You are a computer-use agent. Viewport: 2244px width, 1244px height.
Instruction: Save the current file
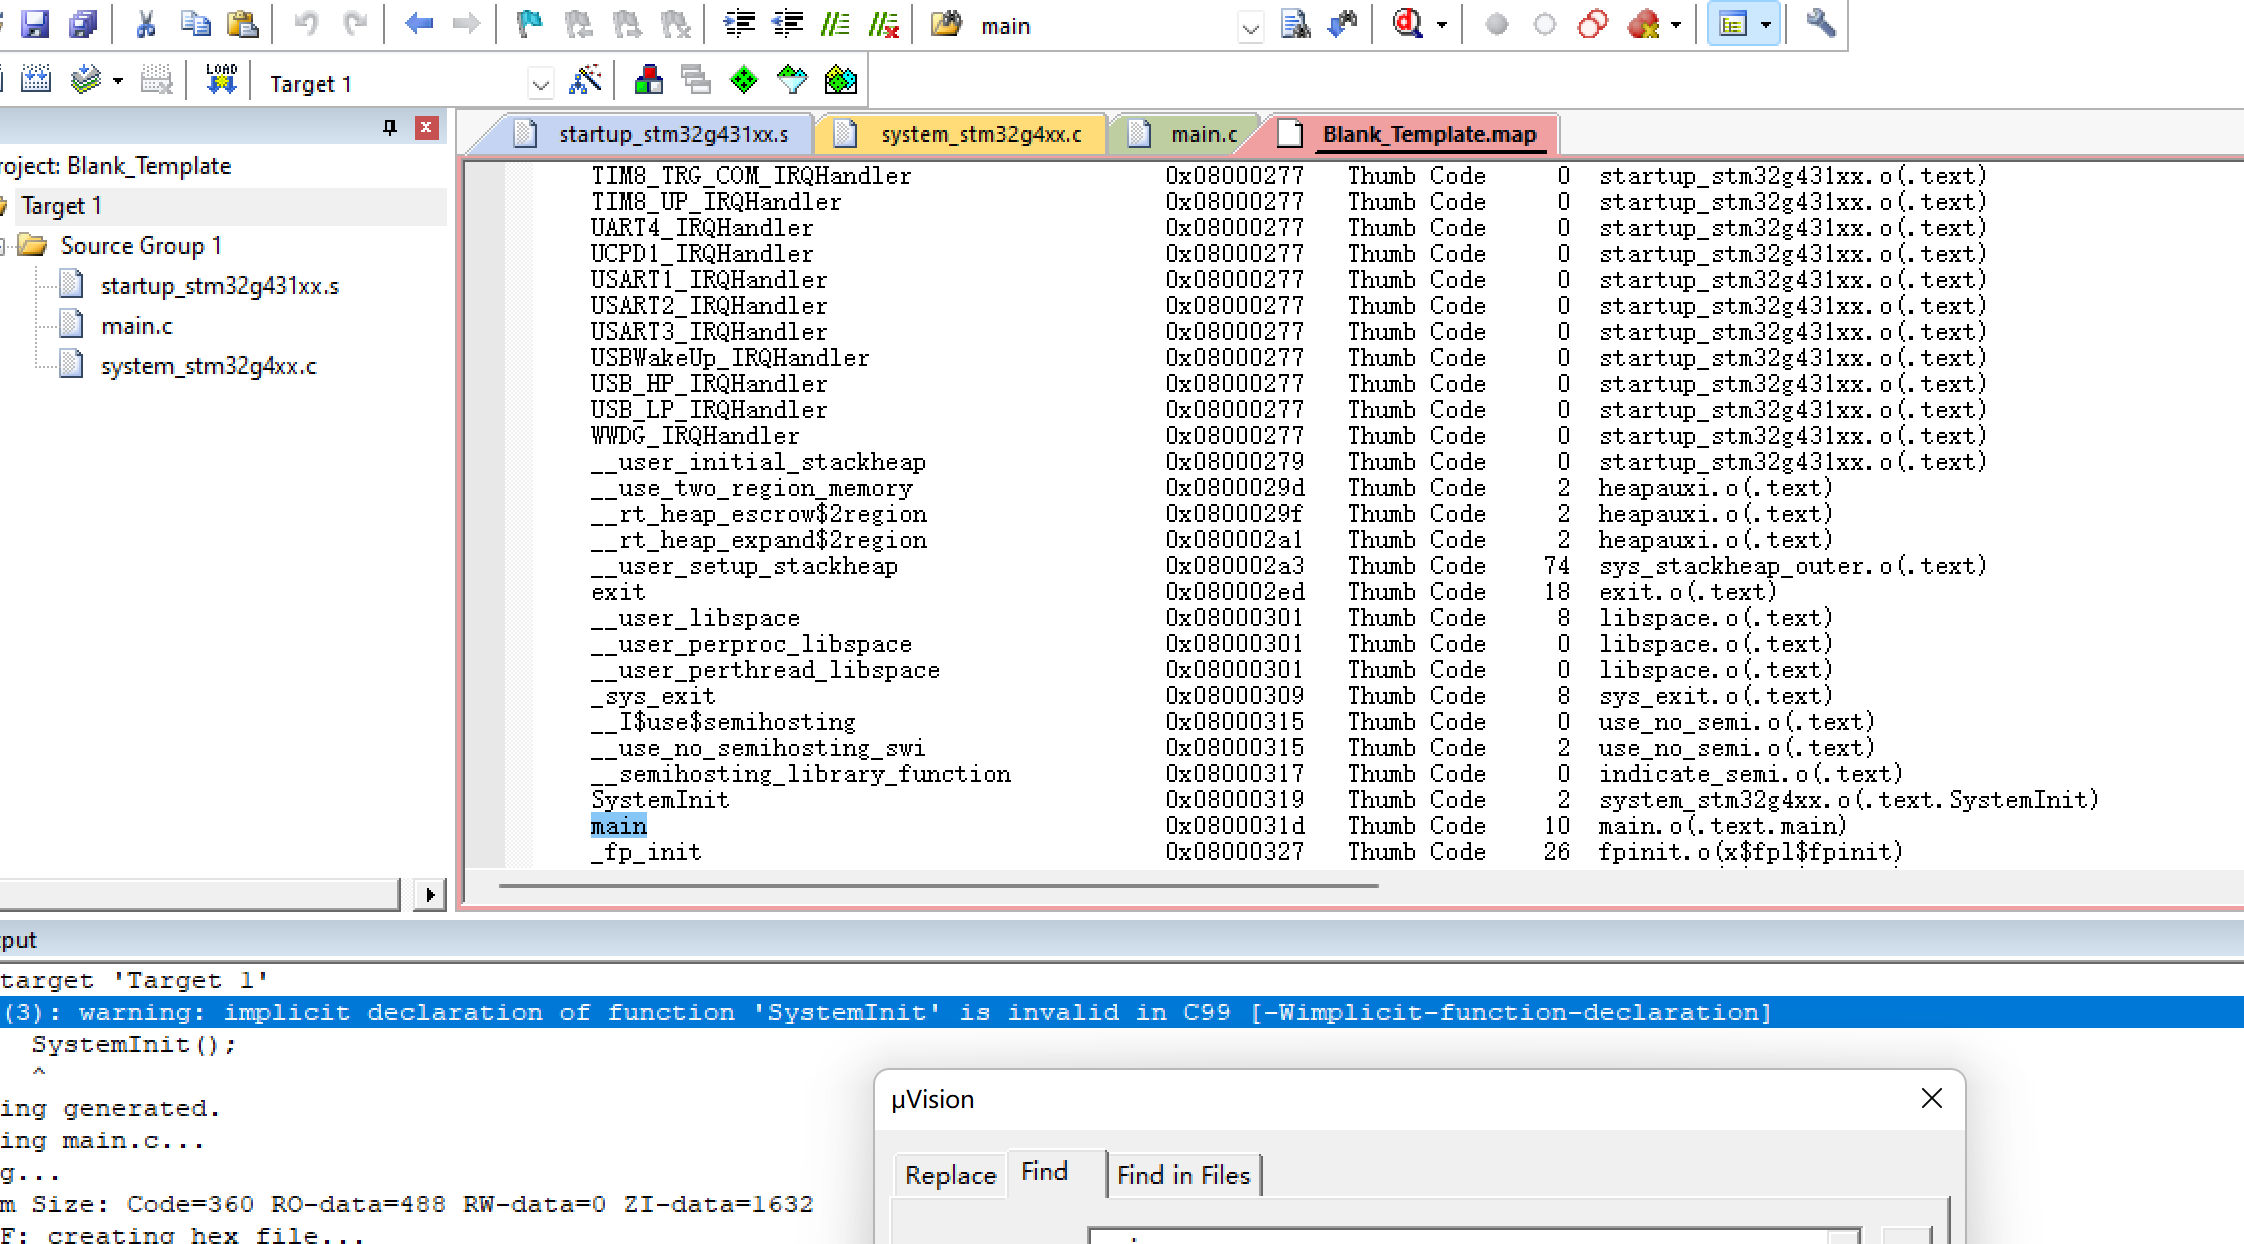(35, 24)
